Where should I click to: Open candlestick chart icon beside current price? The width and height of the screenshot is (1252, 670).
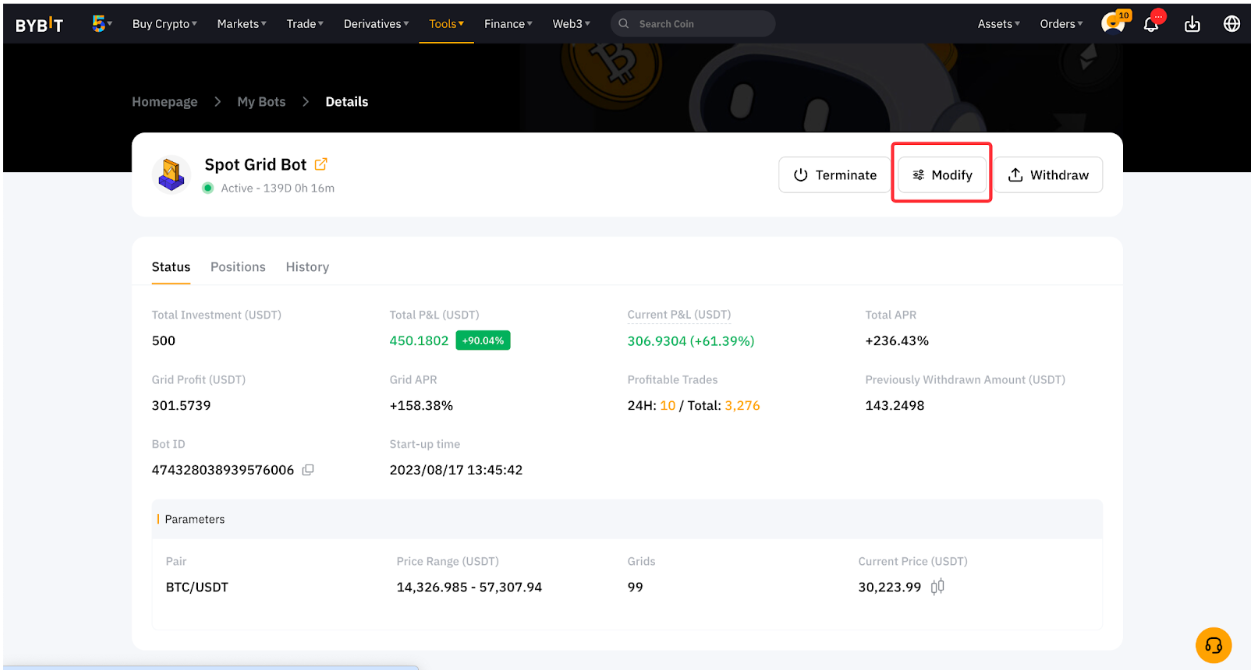pos(937,587)
